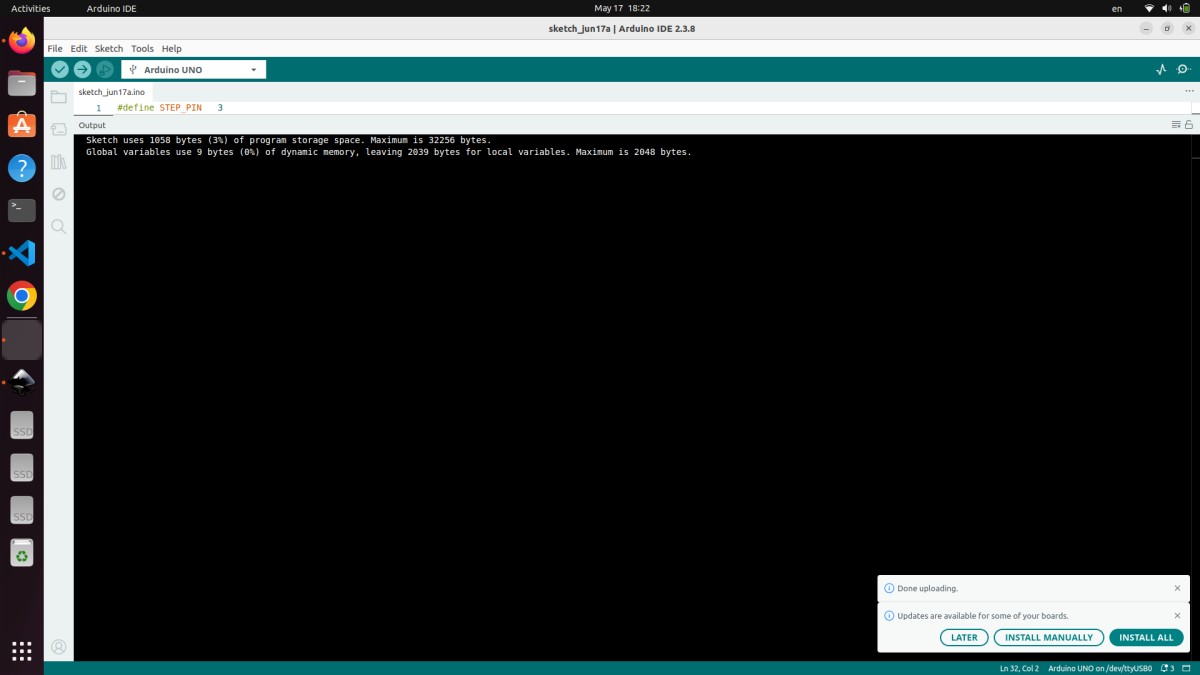Click the 'Global variables use 9 bytes' output line
The height and width of the screenshot is (675, 1200).
click(389, 152)
